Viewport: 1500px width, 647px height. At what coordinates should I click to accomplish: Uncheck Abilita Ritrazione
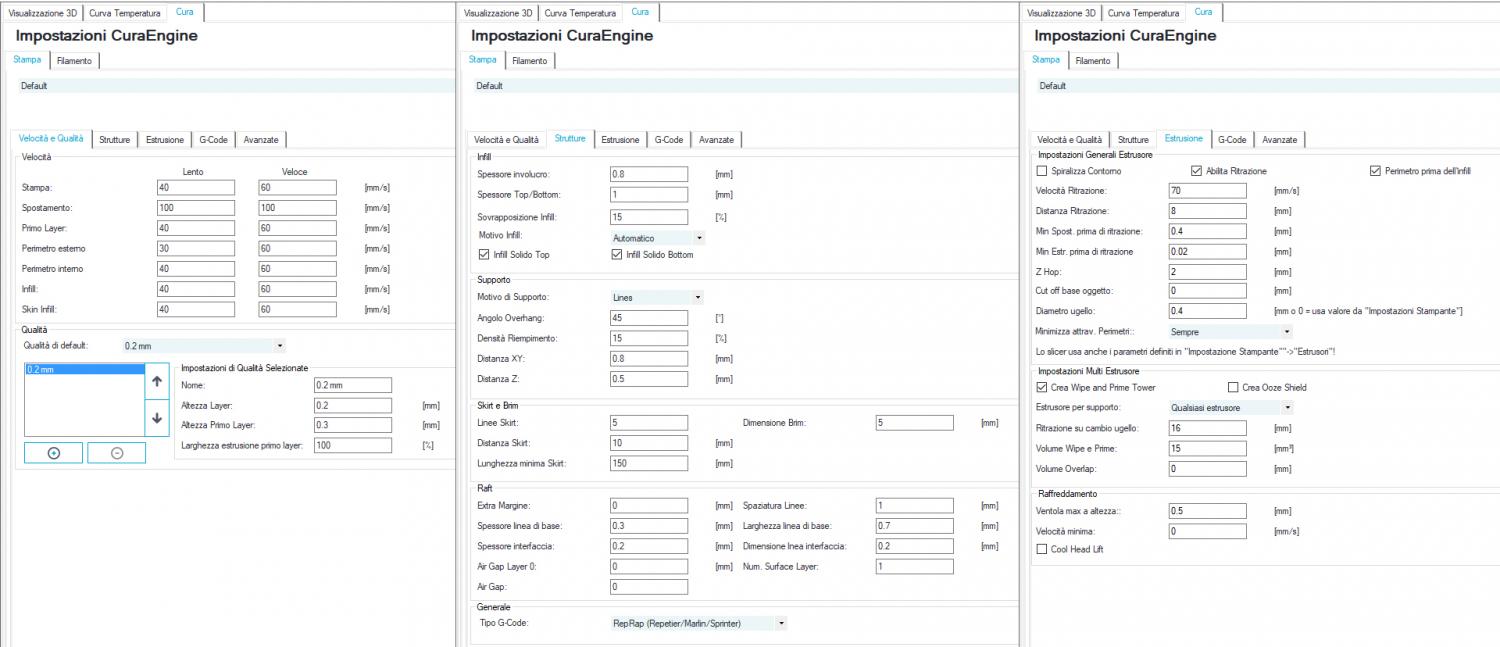tap(1196, 171)
